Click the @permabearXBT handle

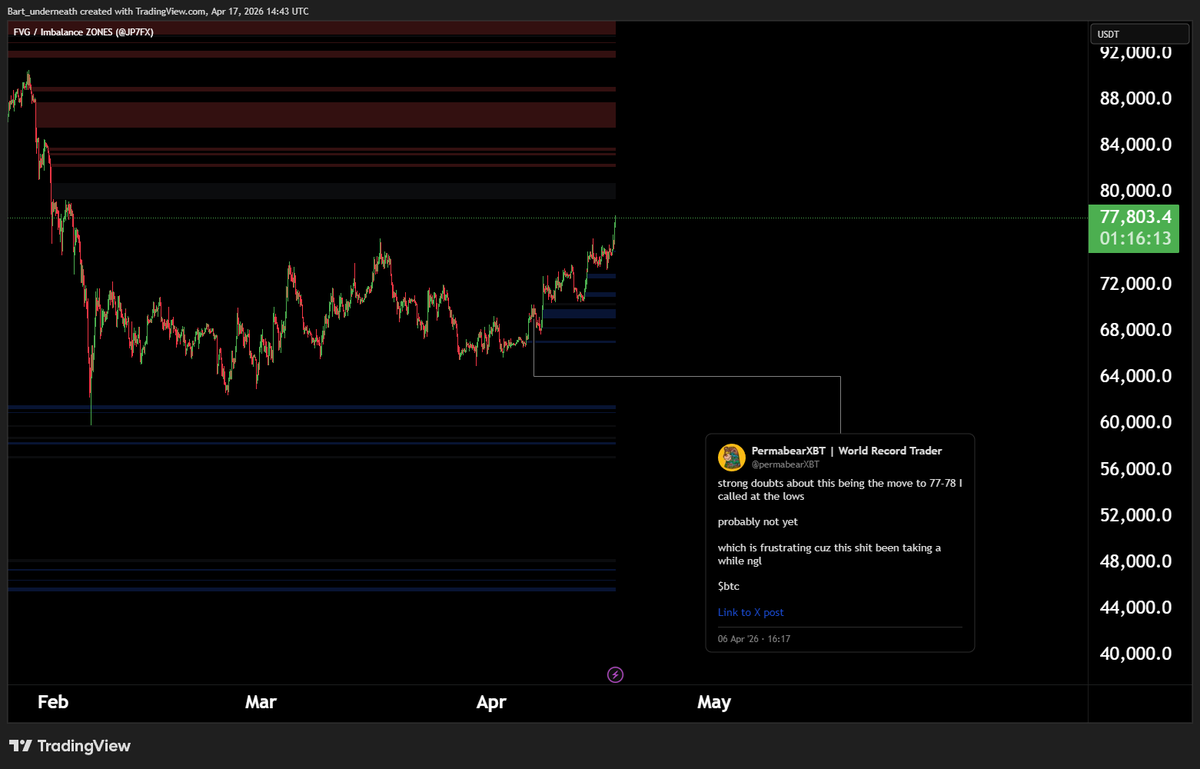click(785, 464)
